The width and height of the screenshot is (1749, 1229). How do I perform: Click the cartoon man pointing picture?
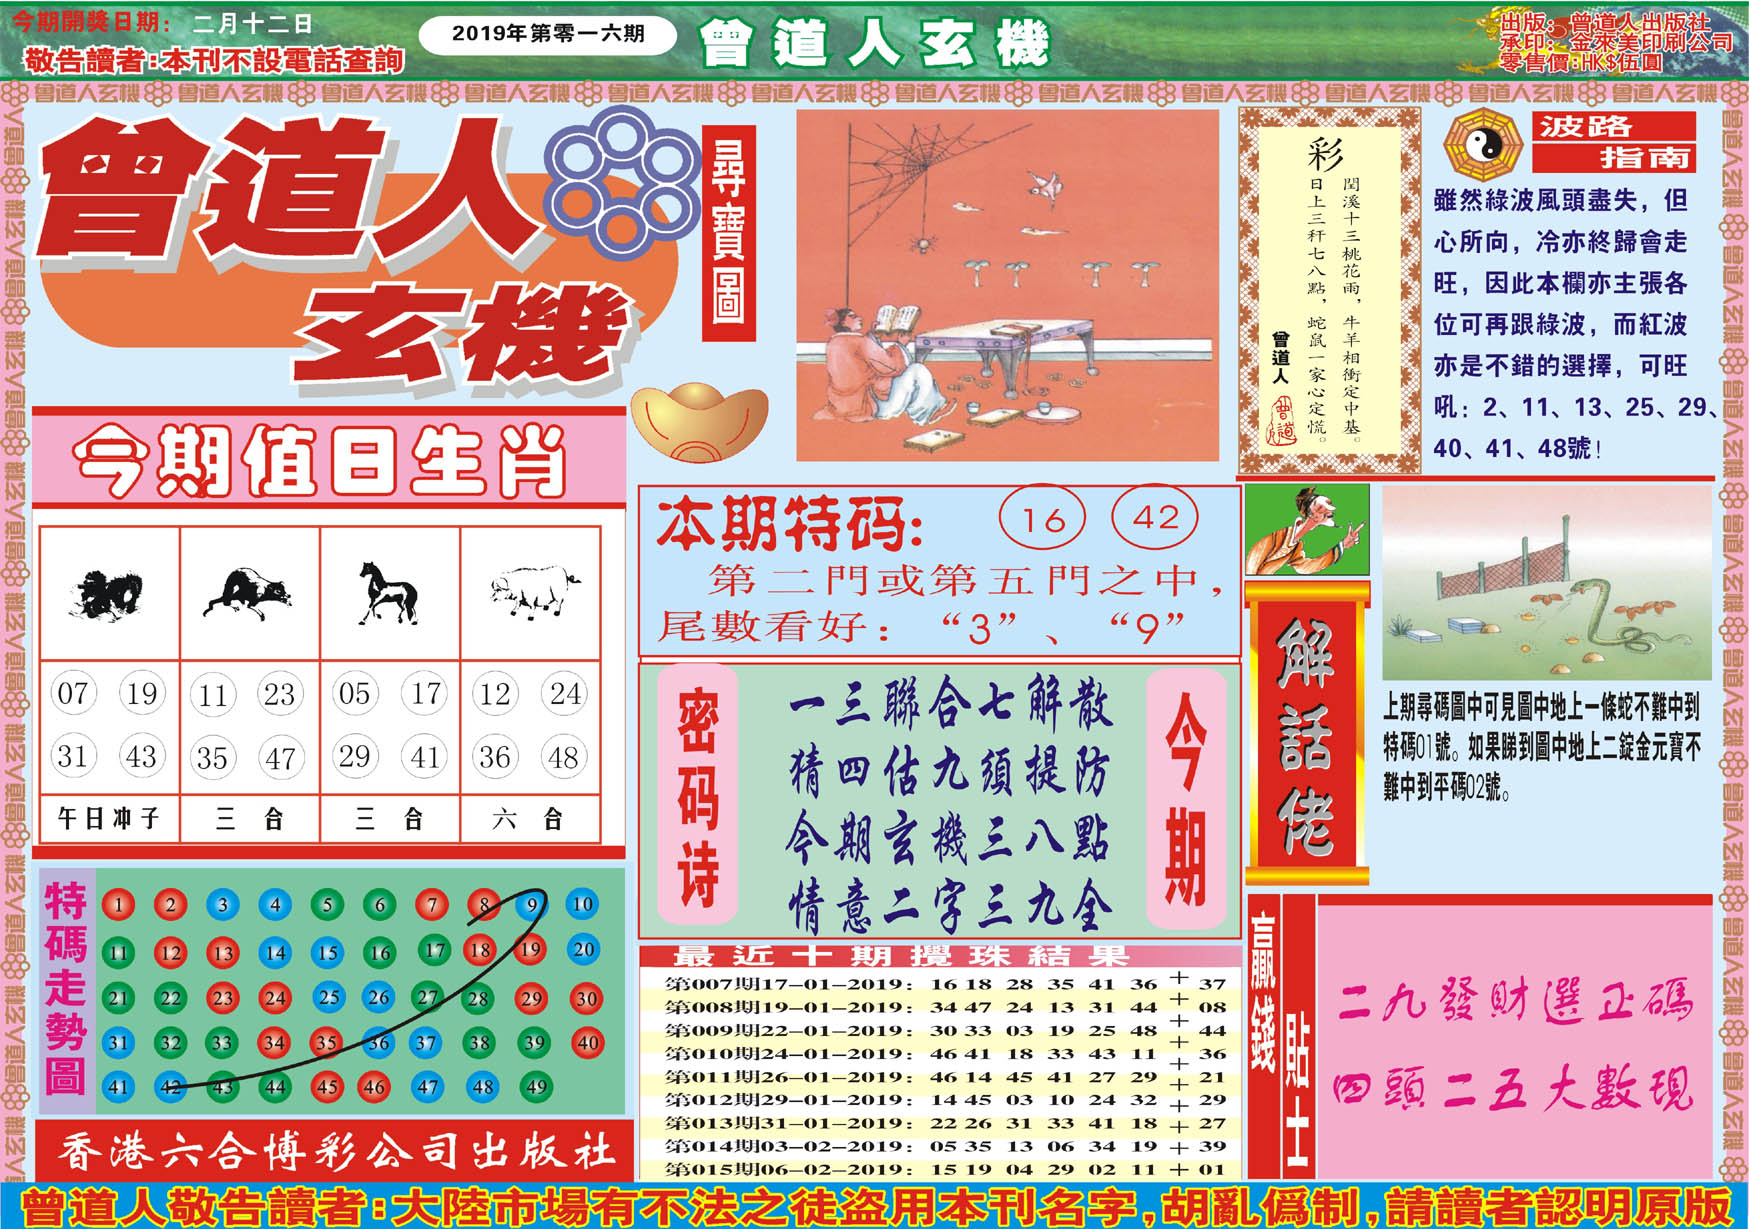coord(1307,531)
